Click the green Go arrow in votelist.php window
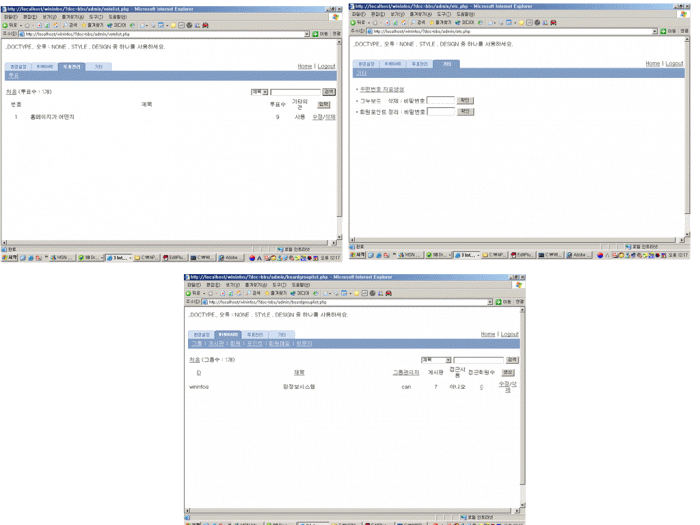 (315, 34)
